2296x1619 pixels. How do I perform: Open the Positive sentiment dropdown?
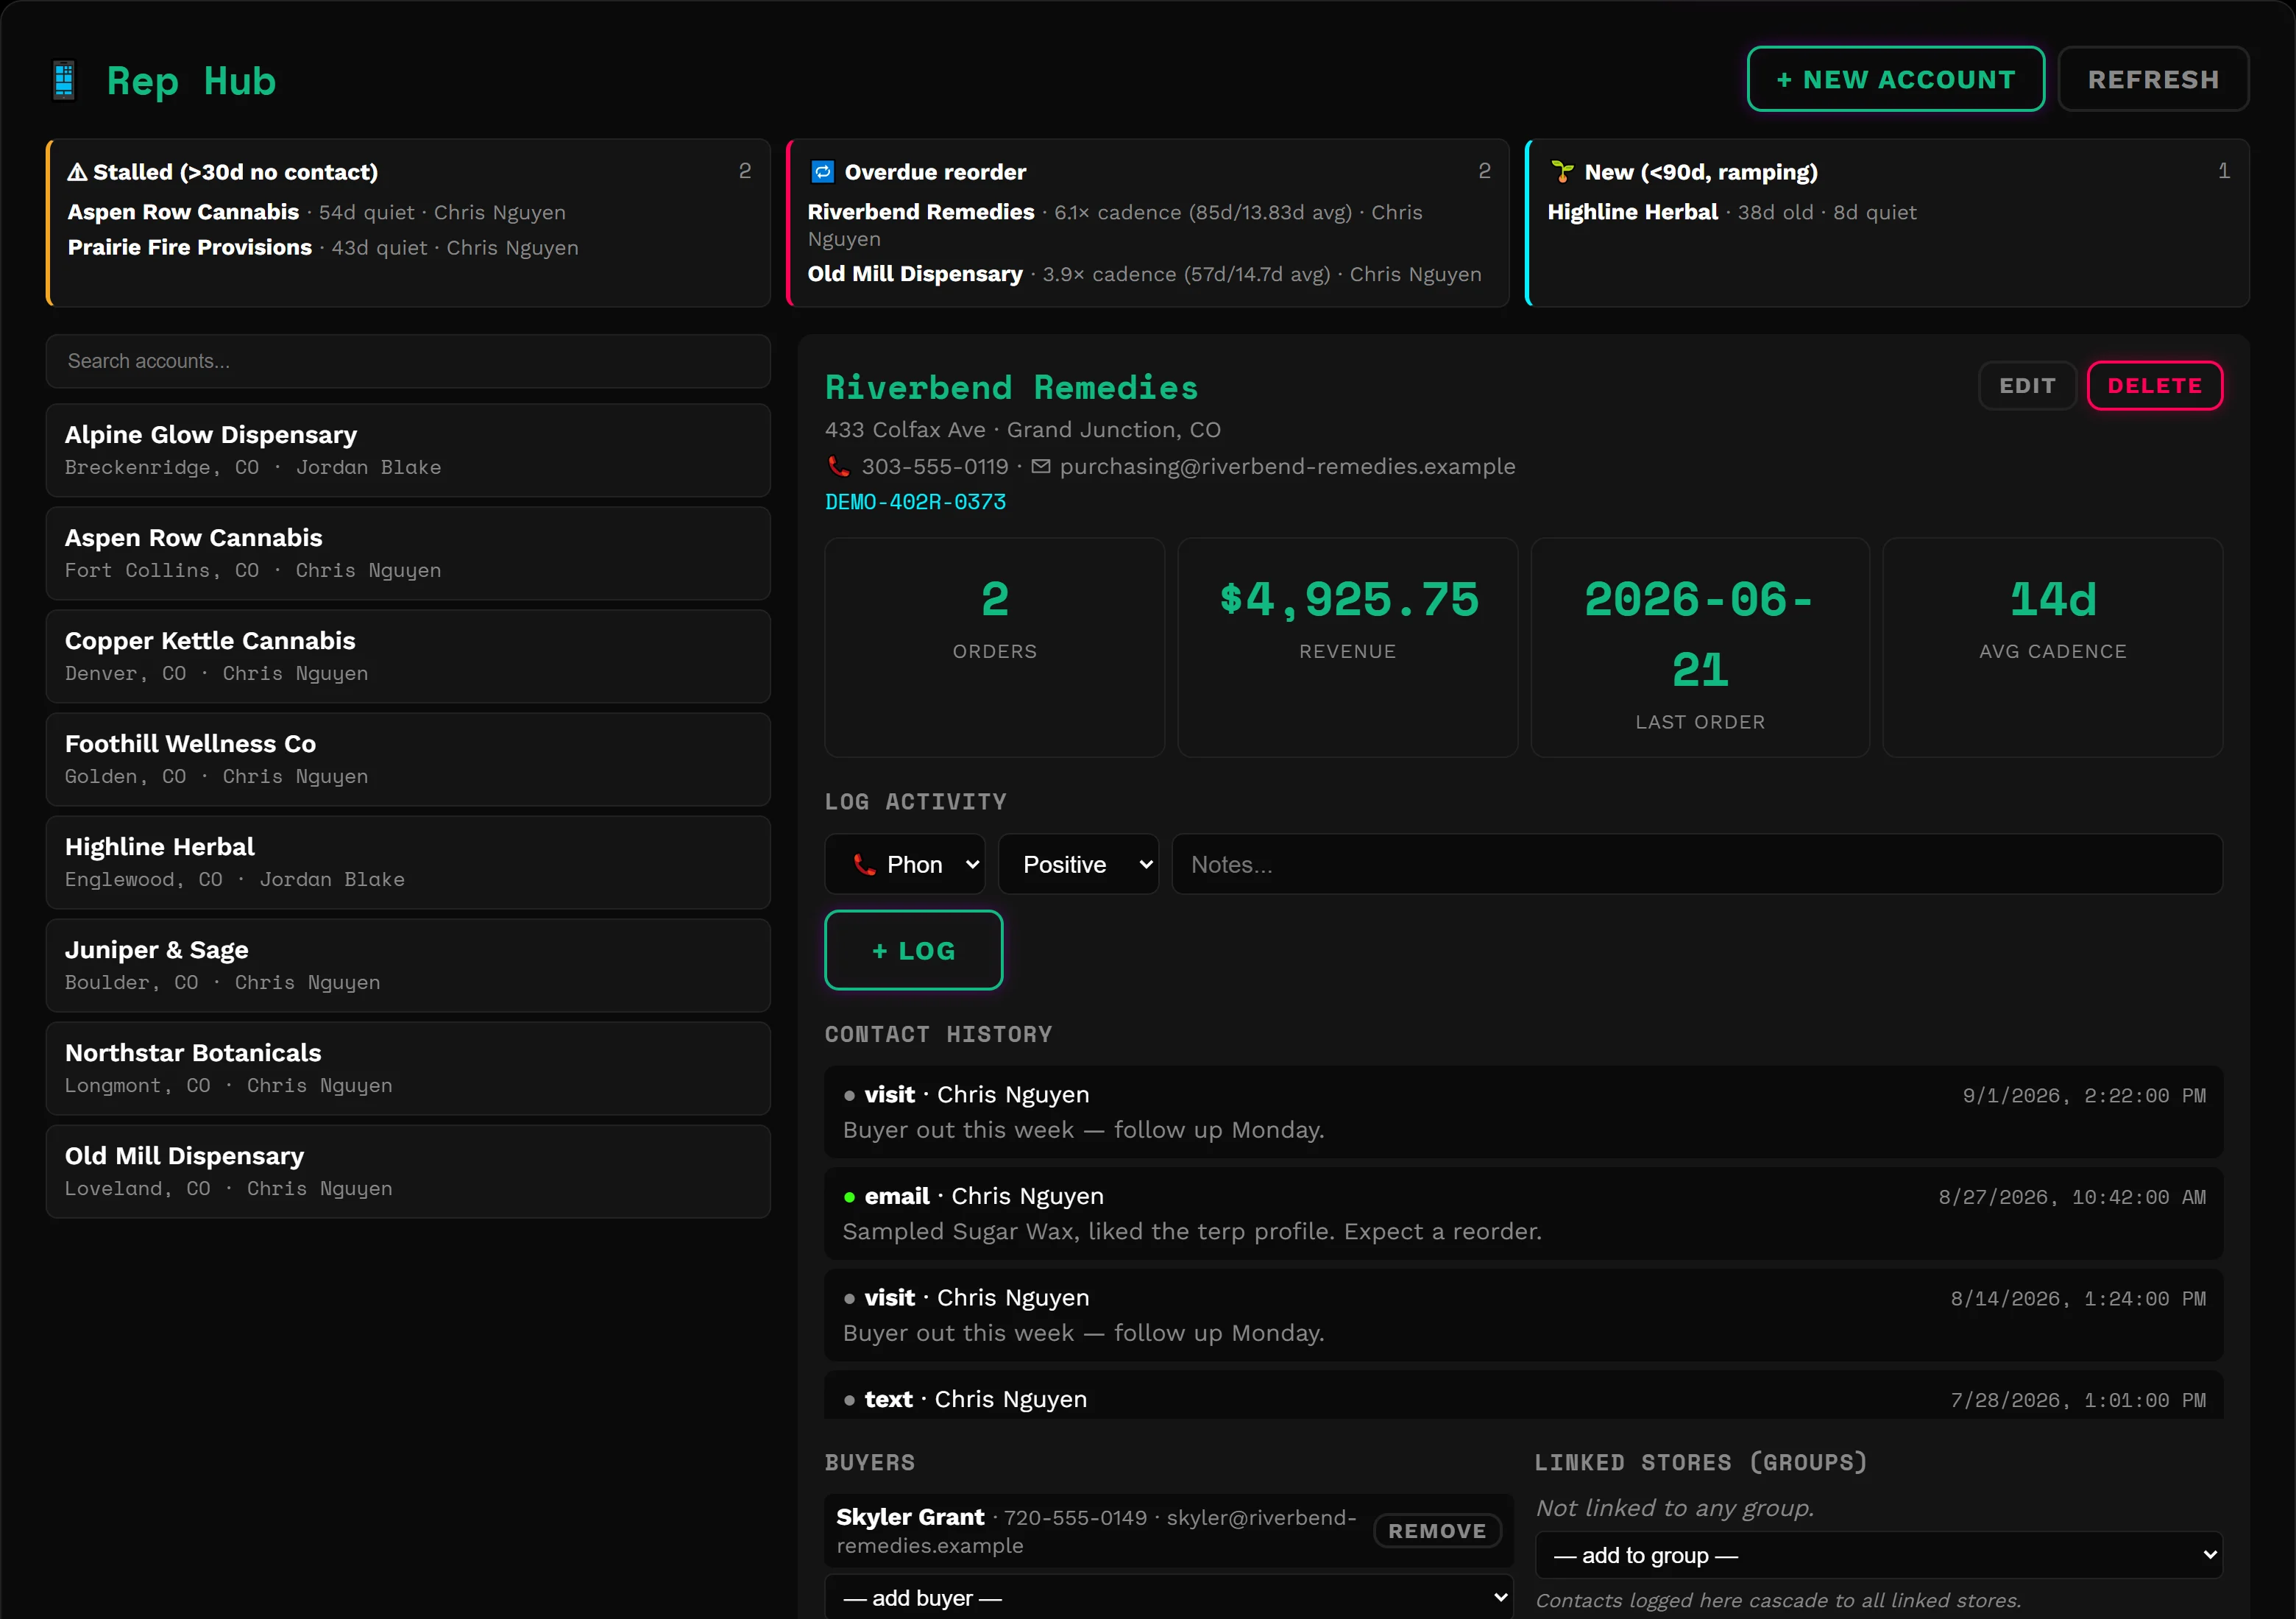pyautogui.click(x=1078, y=864)
